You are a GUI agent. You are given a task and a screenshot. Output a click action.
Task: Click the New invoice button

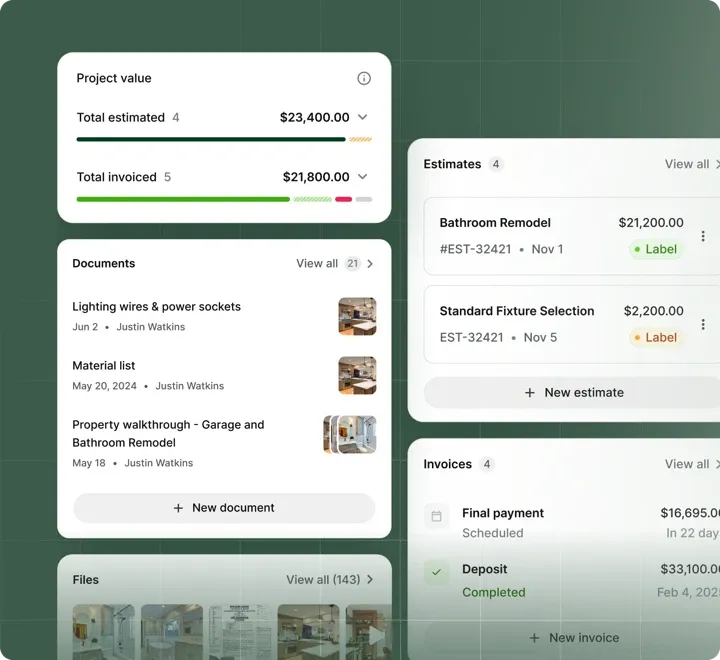click(x=573, y=637)
